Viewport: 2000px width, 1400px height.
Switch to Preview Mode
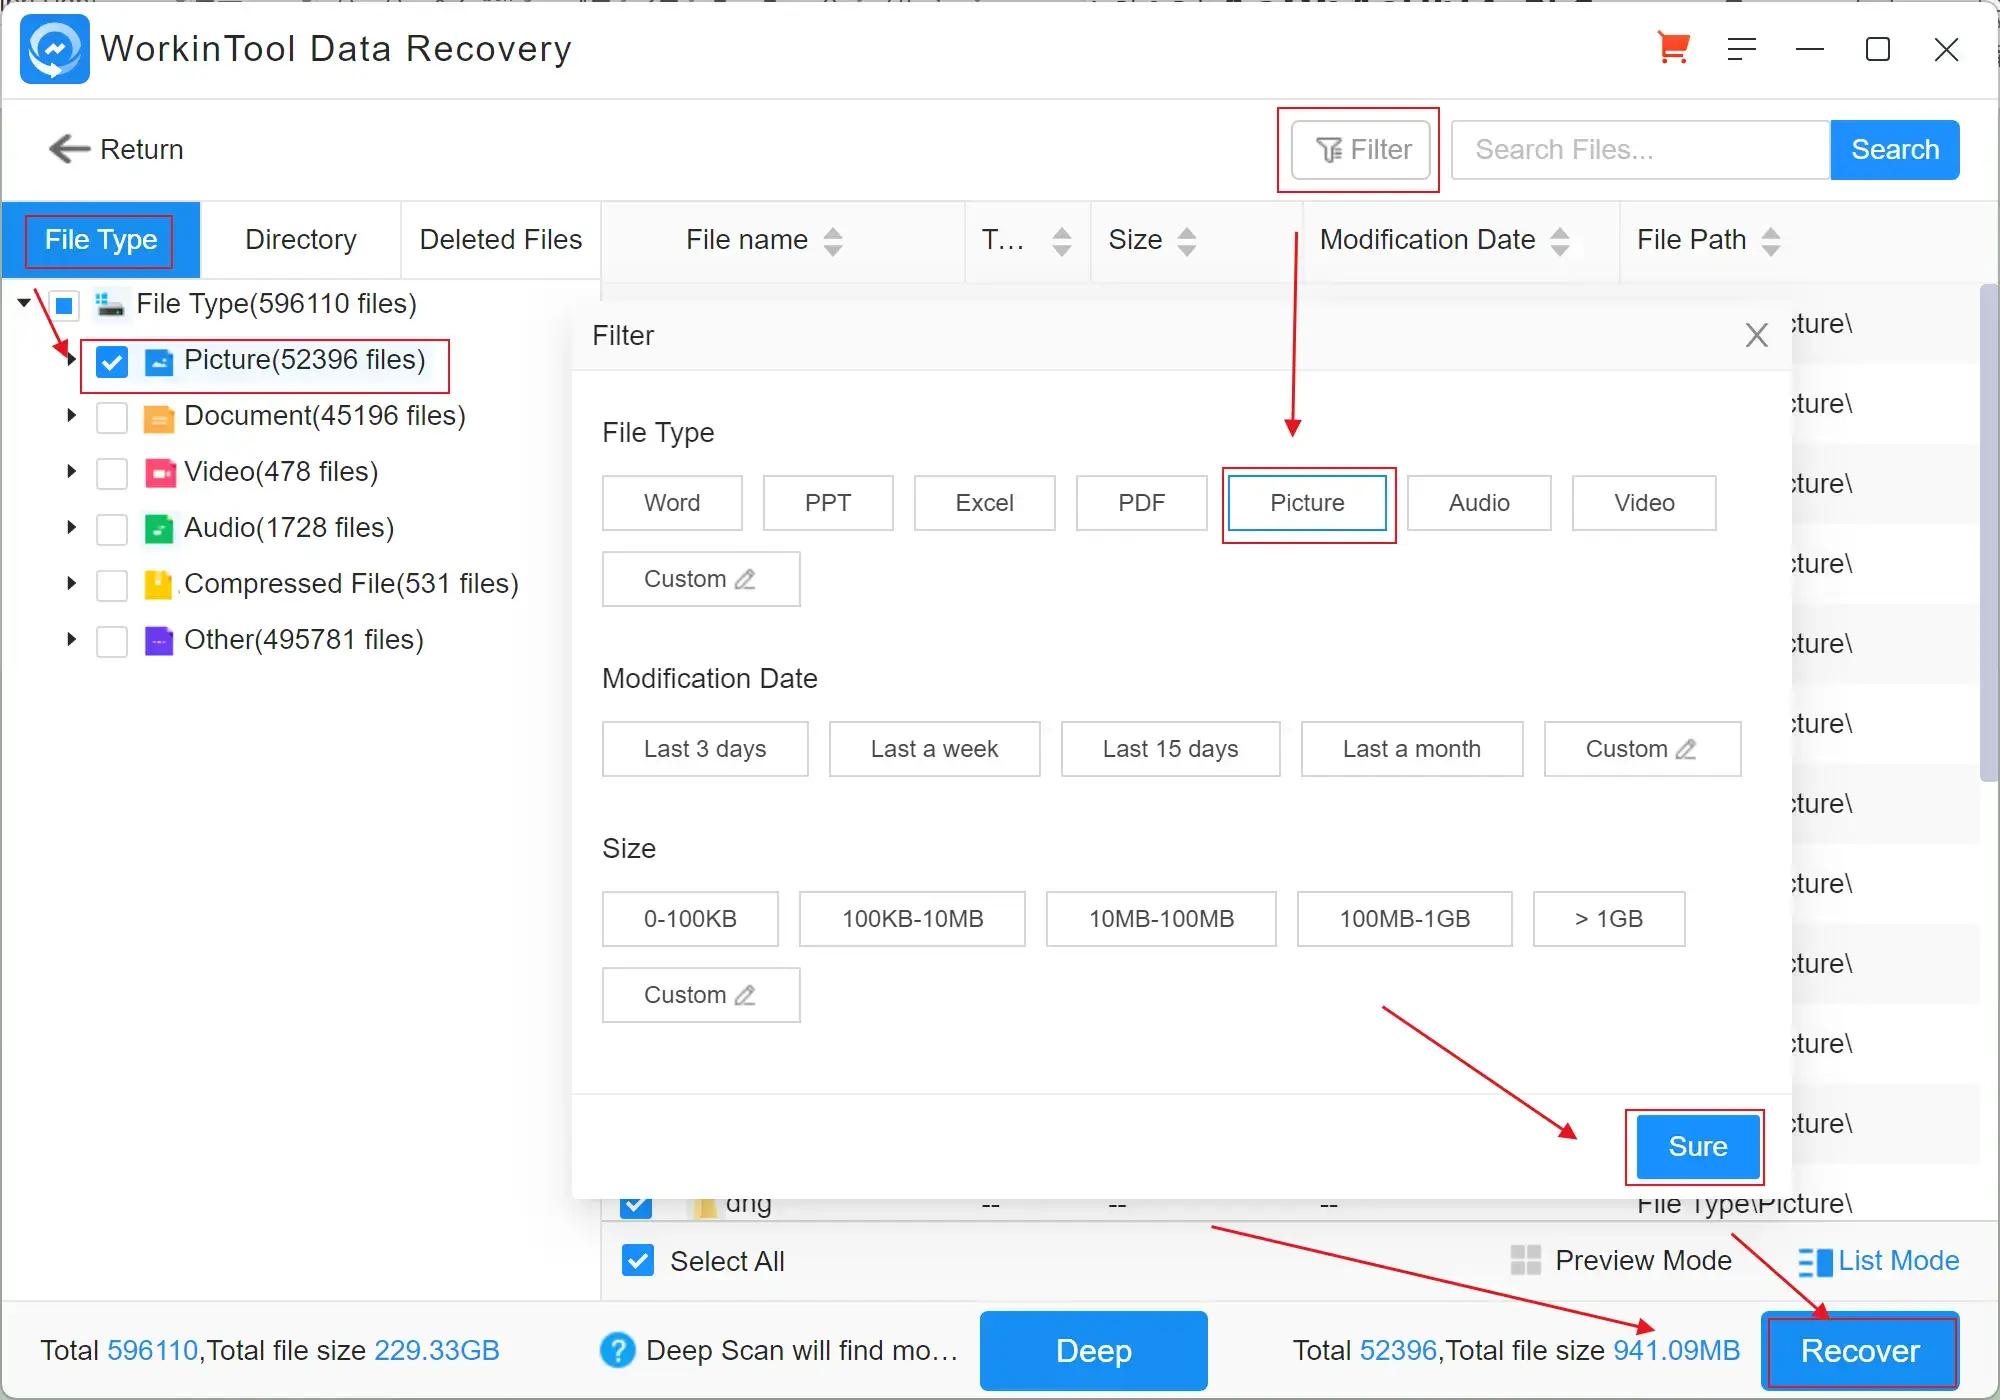1622,1261
